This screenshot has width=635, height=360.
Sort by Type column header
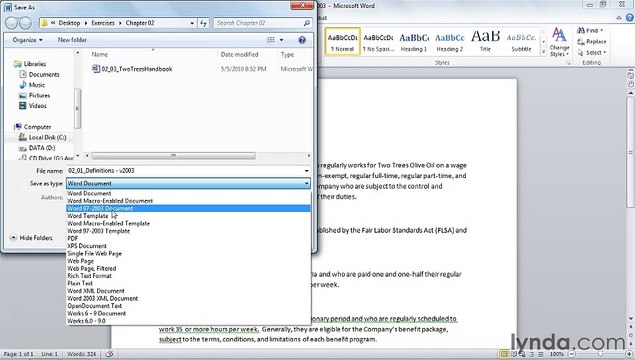(x=287, y=54)
